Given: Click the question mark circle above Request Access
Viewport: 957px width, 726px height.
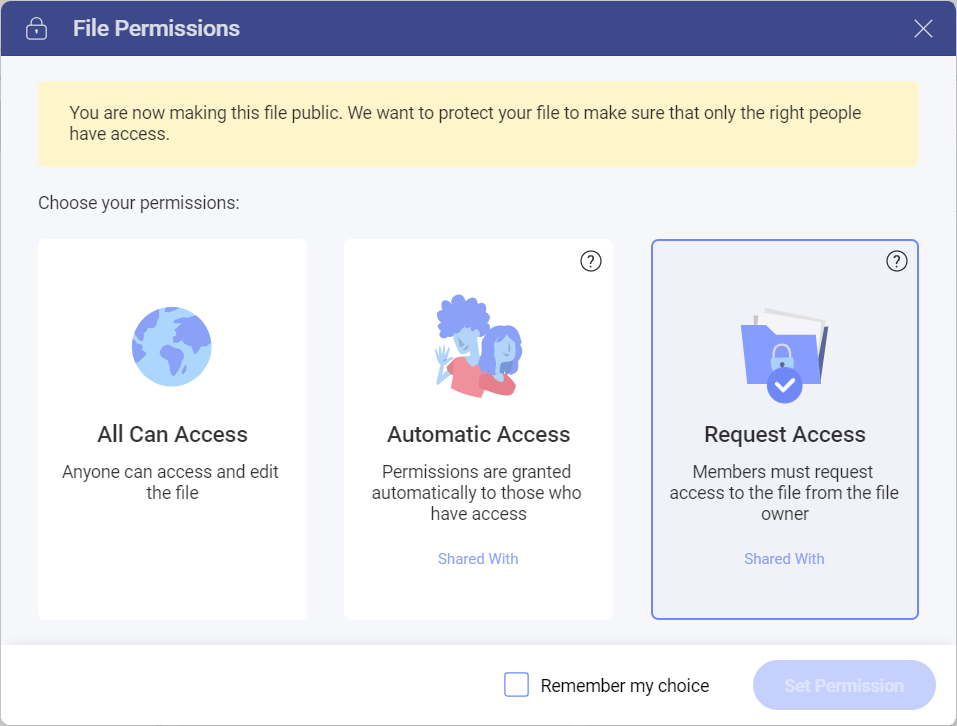Looking at the screenshot, I should (x=896, y=260).
